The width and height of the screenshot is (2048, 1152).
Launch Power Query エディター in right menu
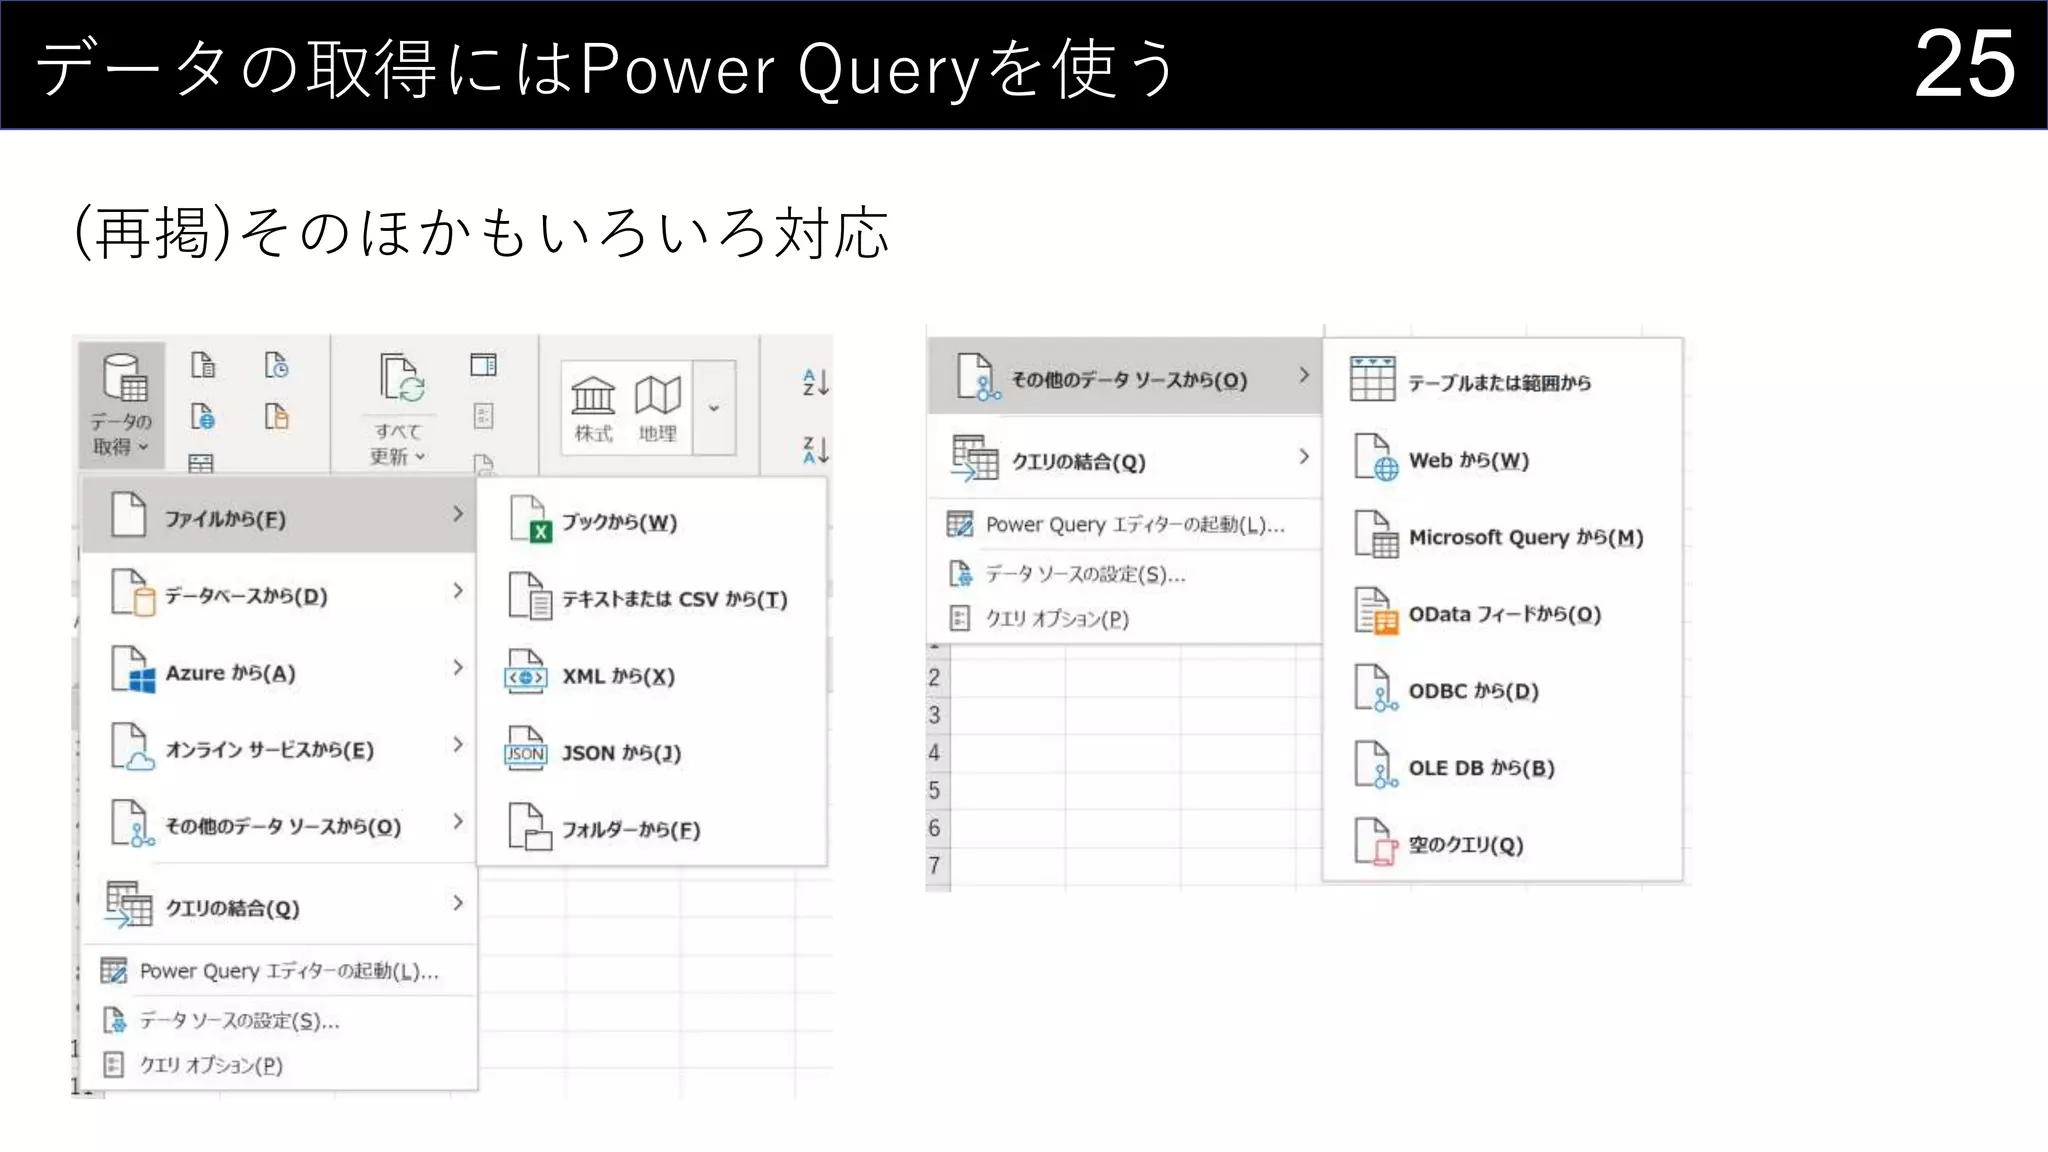(x=1125, y=524)
